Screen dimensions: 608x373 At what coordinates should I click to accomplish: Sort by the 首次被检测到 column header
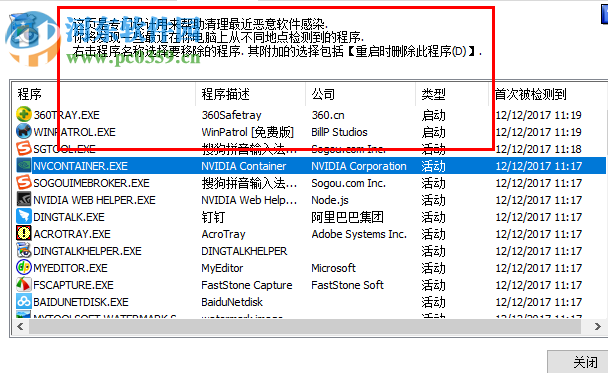[548, 94]
